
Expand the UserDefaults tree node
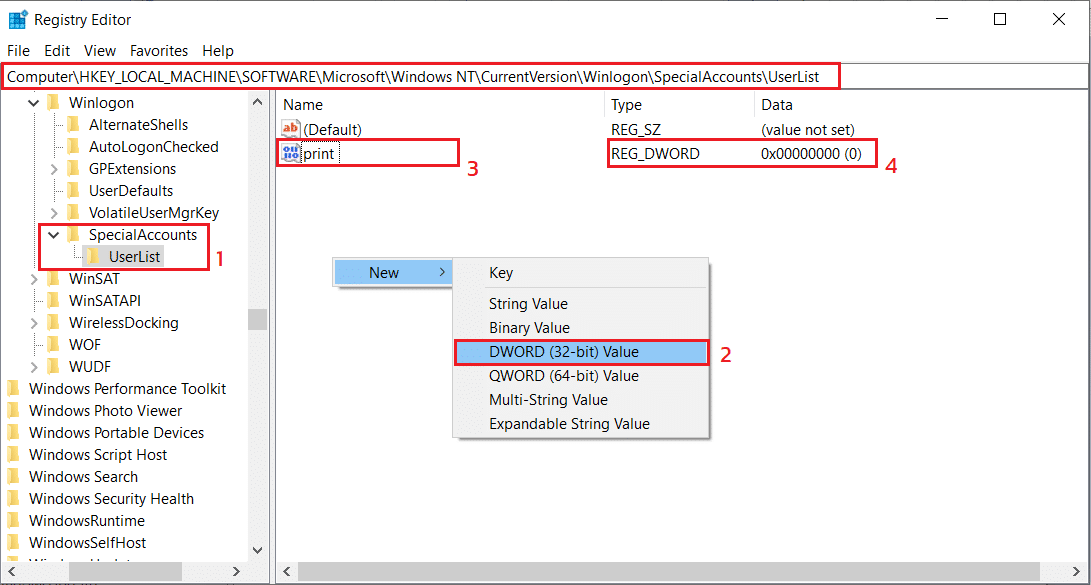click(x=54, y=191)
